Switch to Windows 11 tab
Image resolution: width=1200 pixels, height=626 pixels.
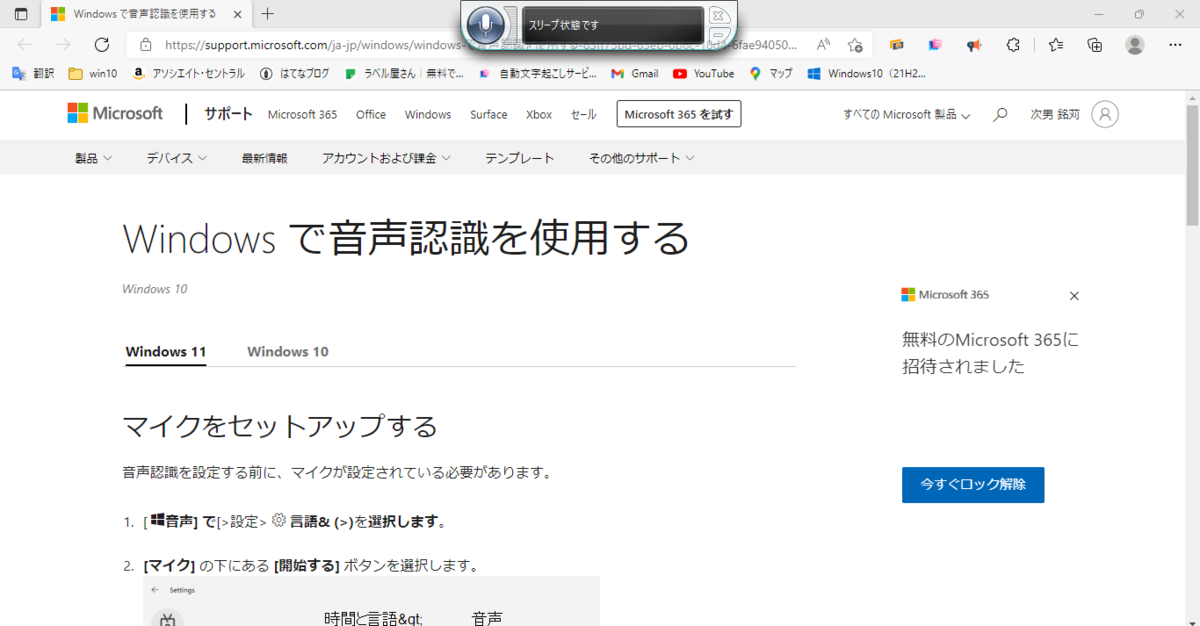pyautogui.click(x=166, y=352)
